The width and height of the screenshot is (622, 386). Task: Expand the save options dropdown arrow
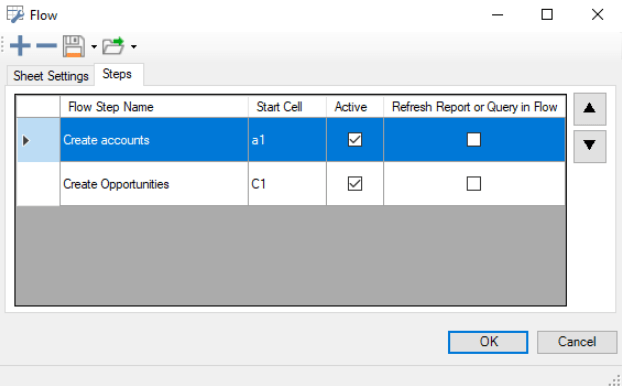click(94, 47)
